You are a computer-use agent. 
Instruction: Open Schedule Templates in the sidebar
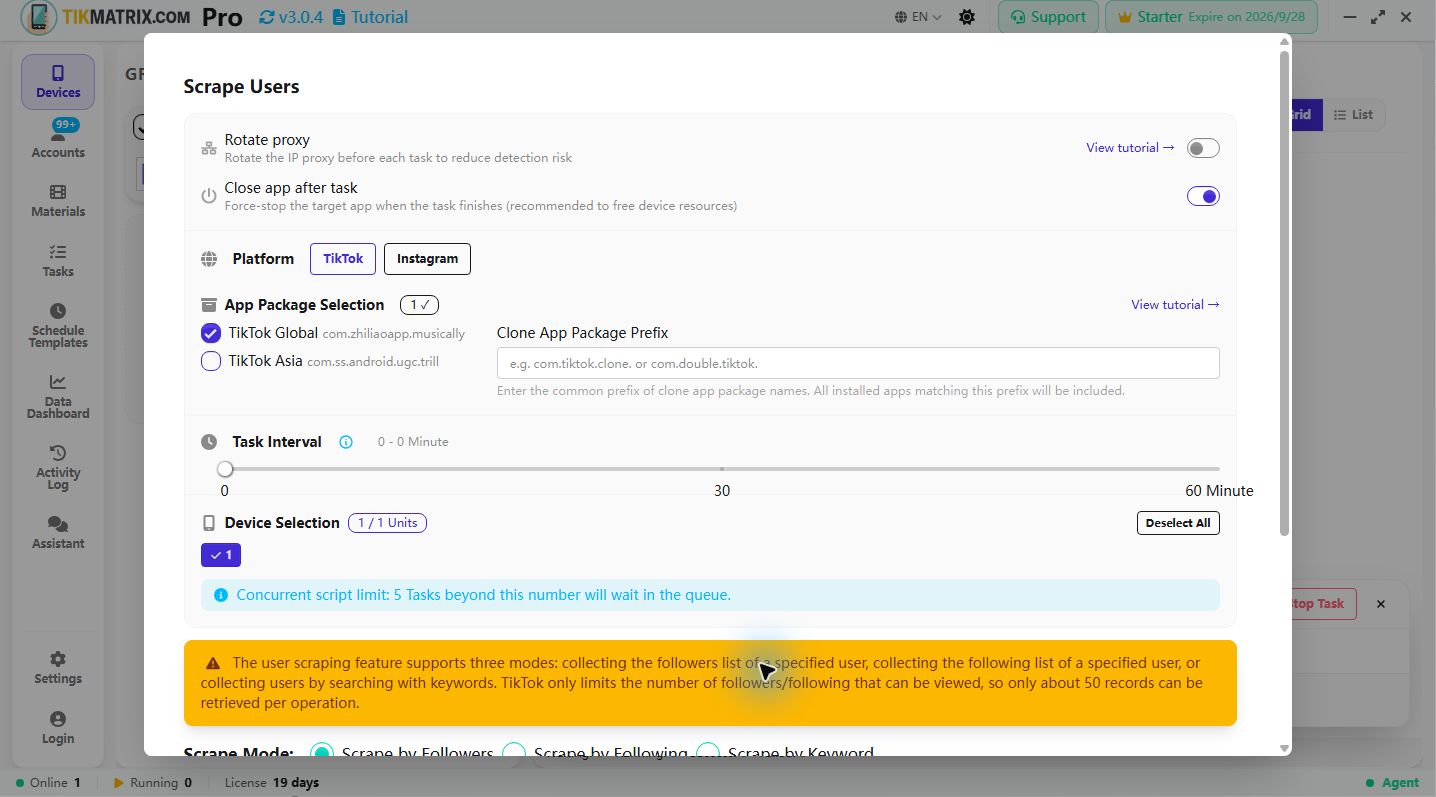58,325
